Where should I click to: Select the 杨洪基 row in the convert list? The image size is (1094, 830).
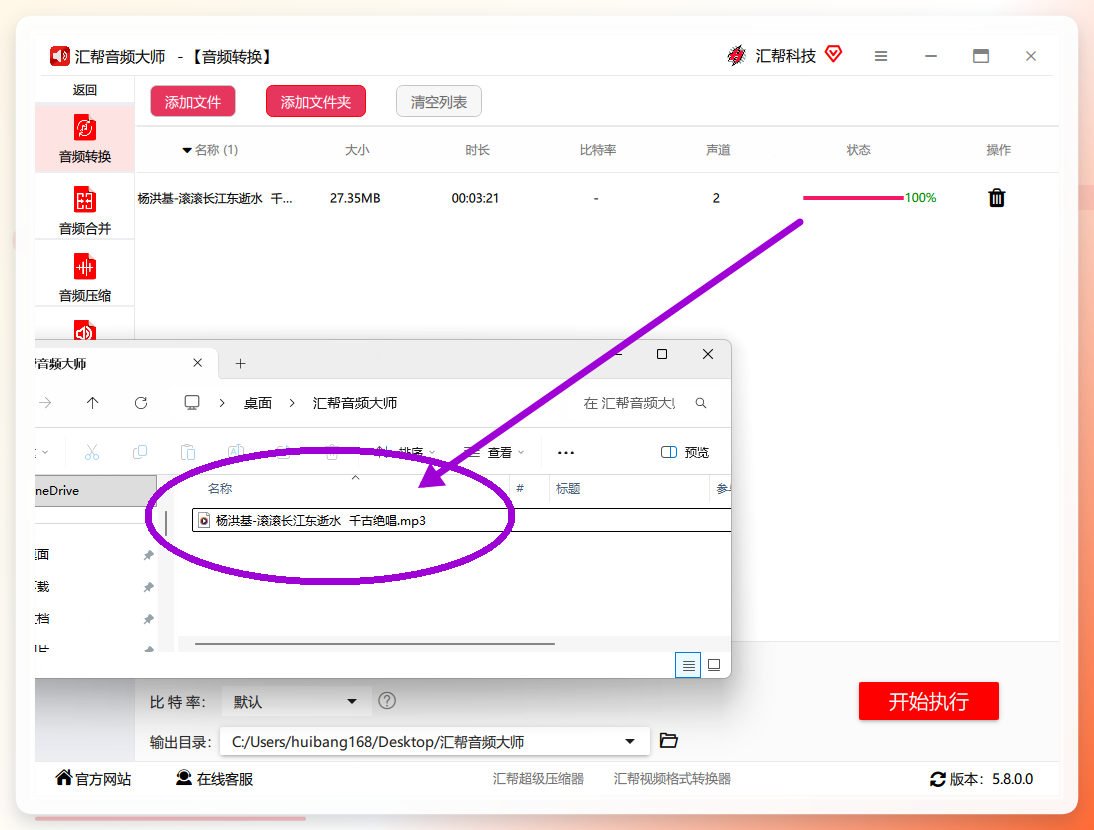597,198
